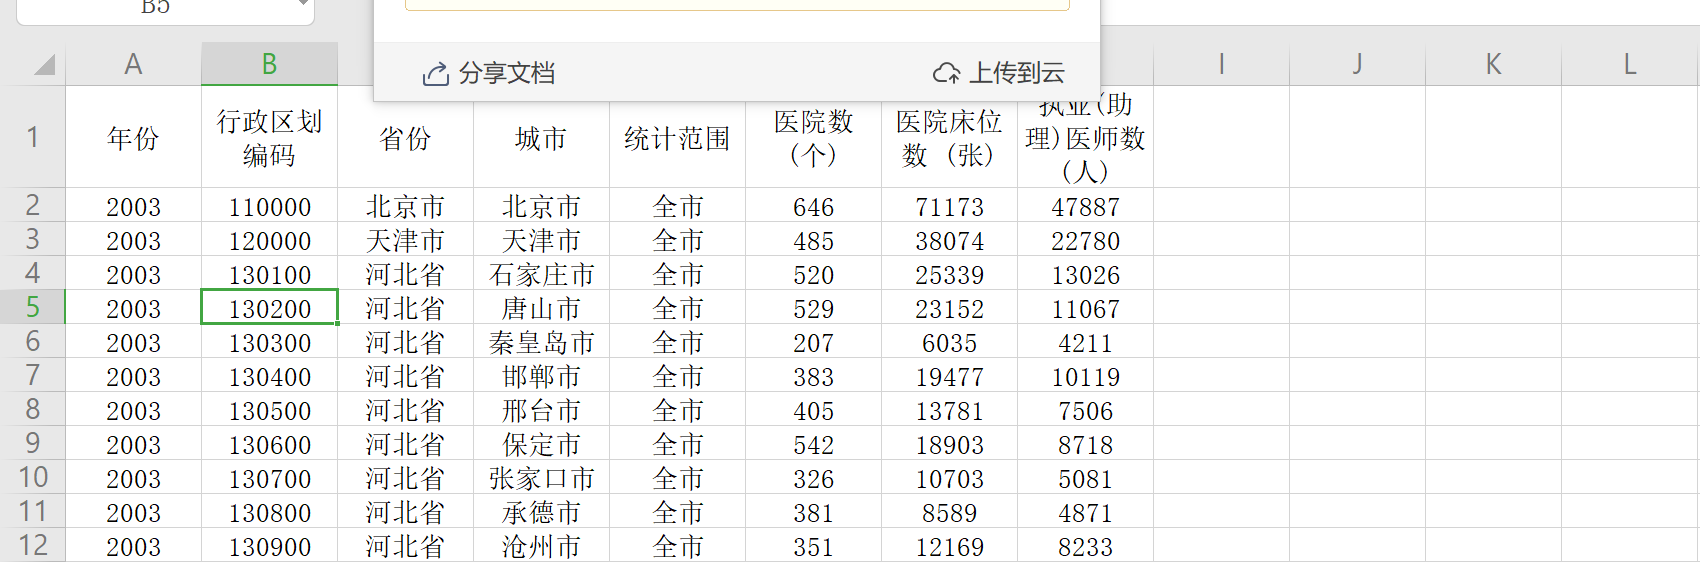Click province cell 天津市 in column C
Viewport: 1700px width, 562px height.
[x=405, y=240]
